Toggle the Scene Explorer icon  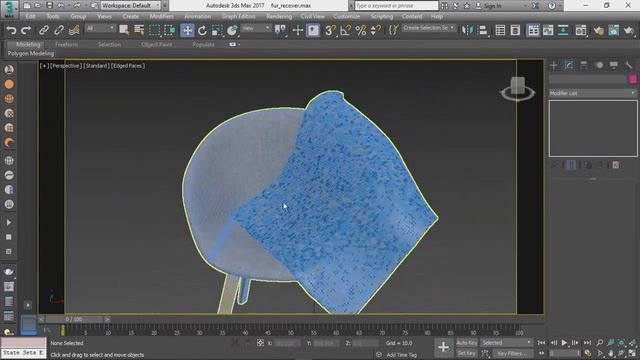point(500,30)
